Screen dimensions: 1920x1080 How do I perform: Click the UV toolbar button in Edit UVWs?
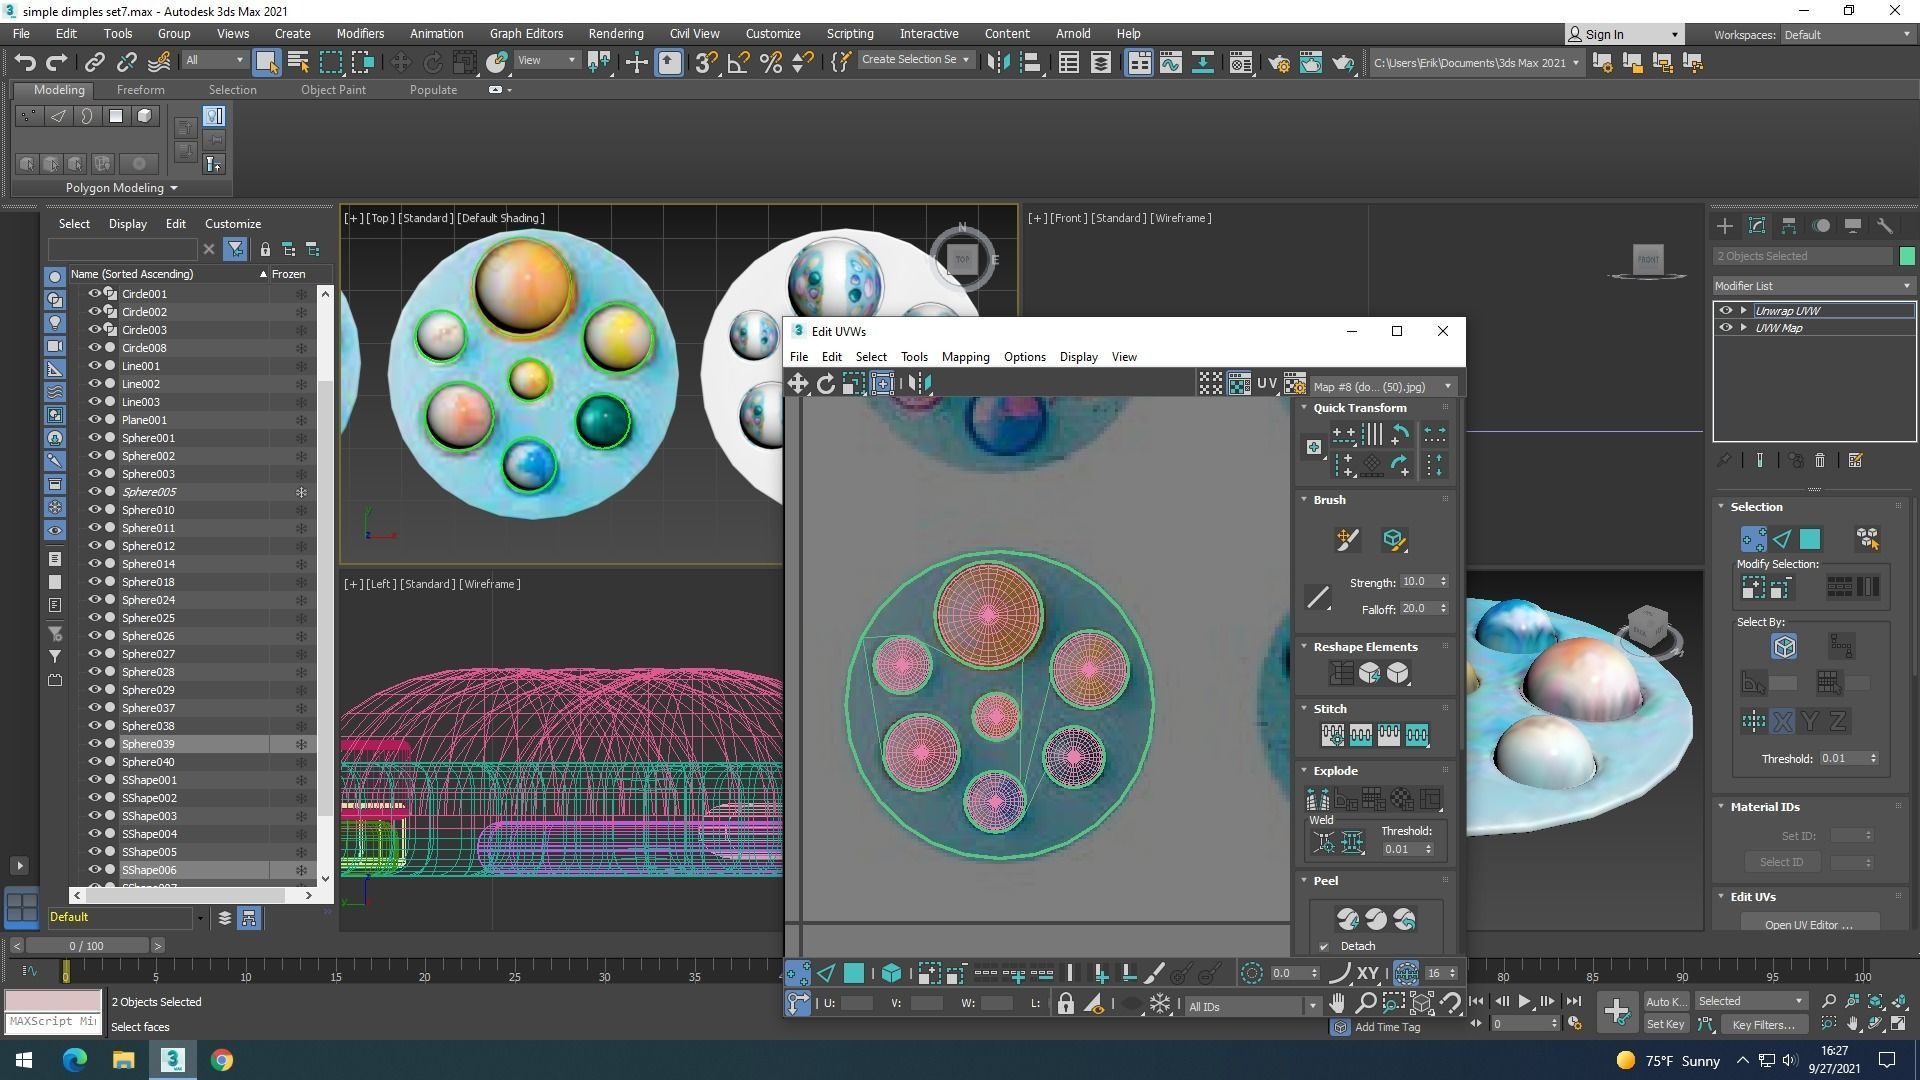(1267, 383)
